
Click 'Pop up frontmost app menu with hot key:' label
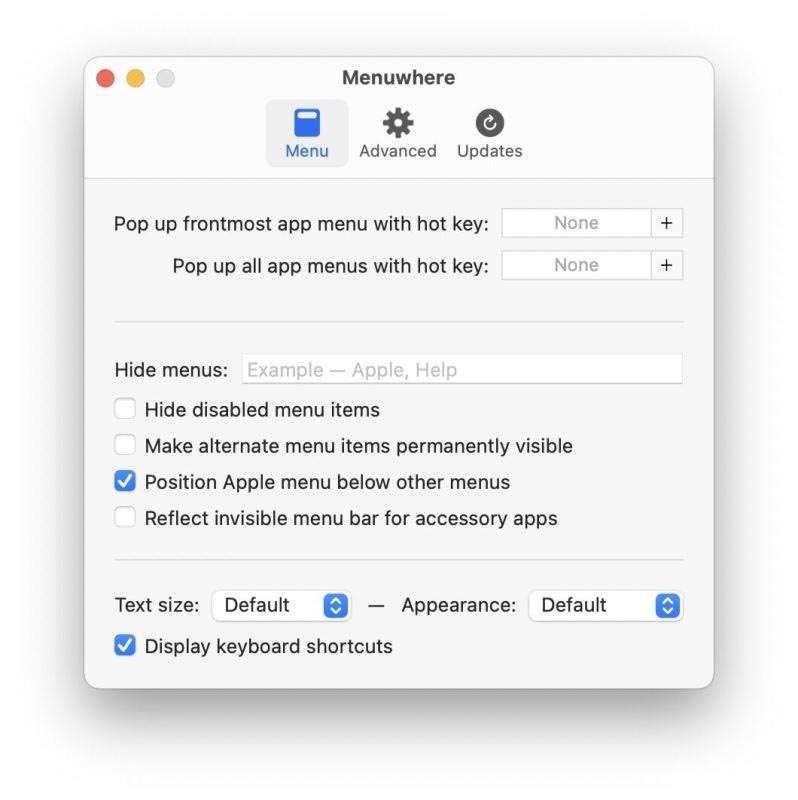click(x=301, y=224)
